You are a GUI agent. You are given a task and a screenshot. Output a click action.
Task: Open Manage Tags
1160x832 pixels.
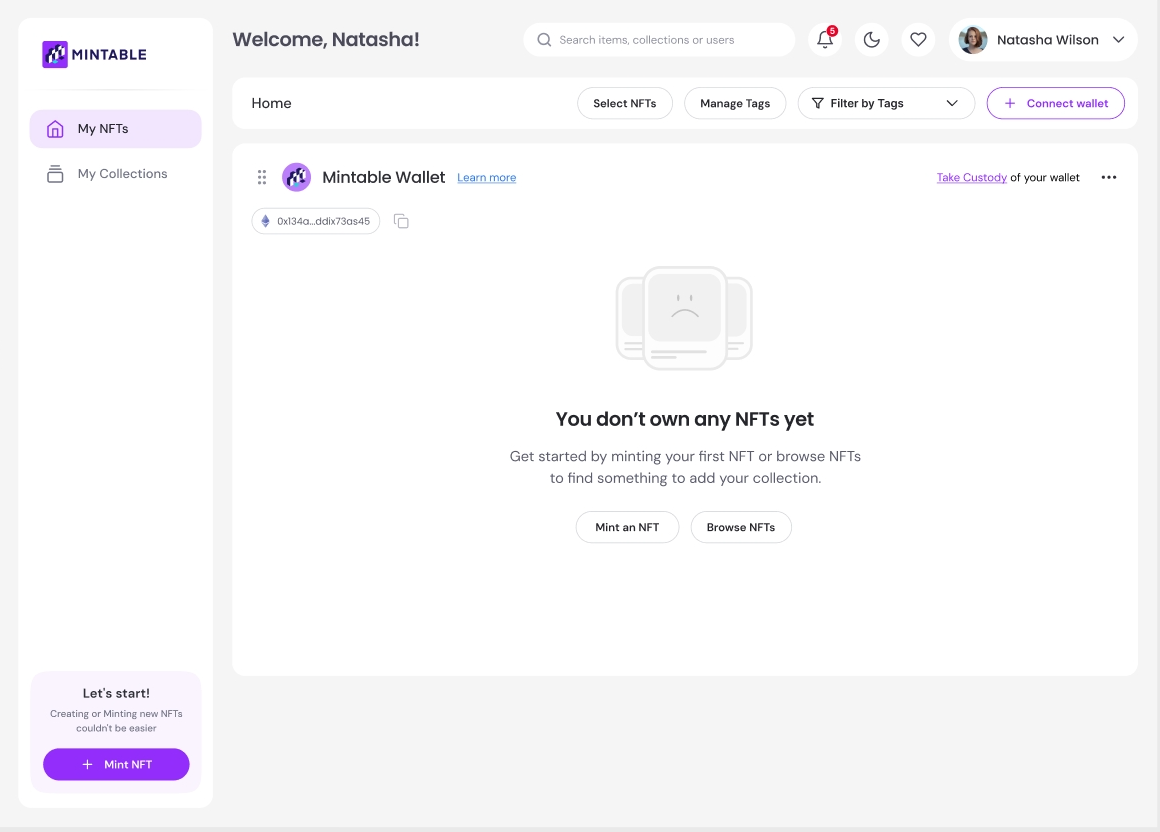734,103
